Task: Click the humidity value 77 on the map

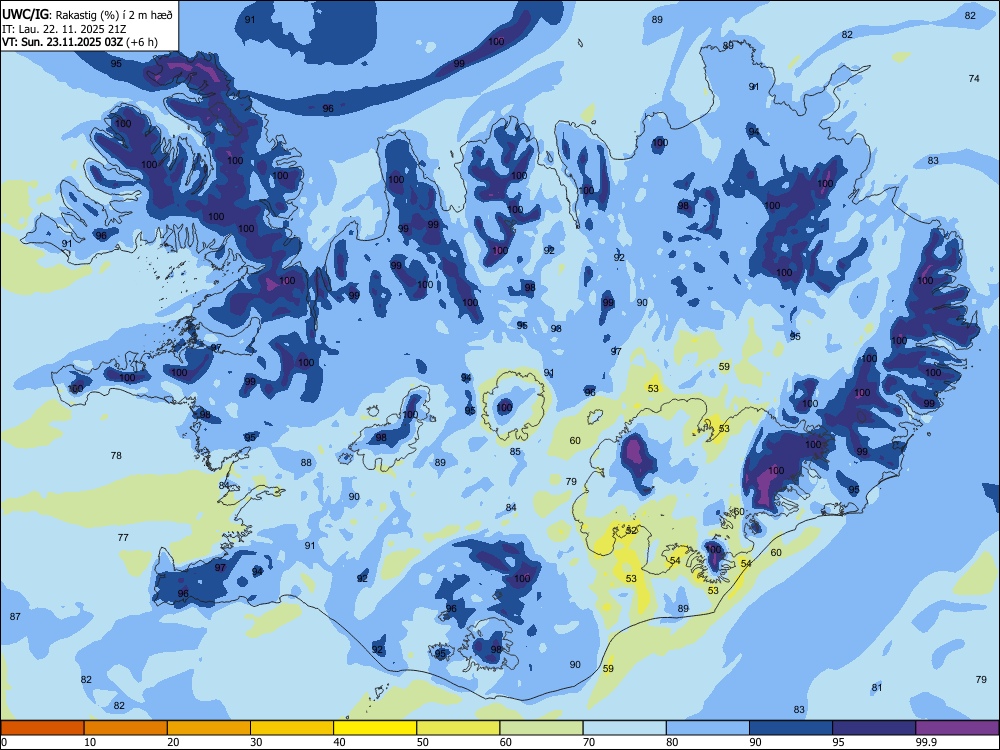Action: tap(123, 538)
